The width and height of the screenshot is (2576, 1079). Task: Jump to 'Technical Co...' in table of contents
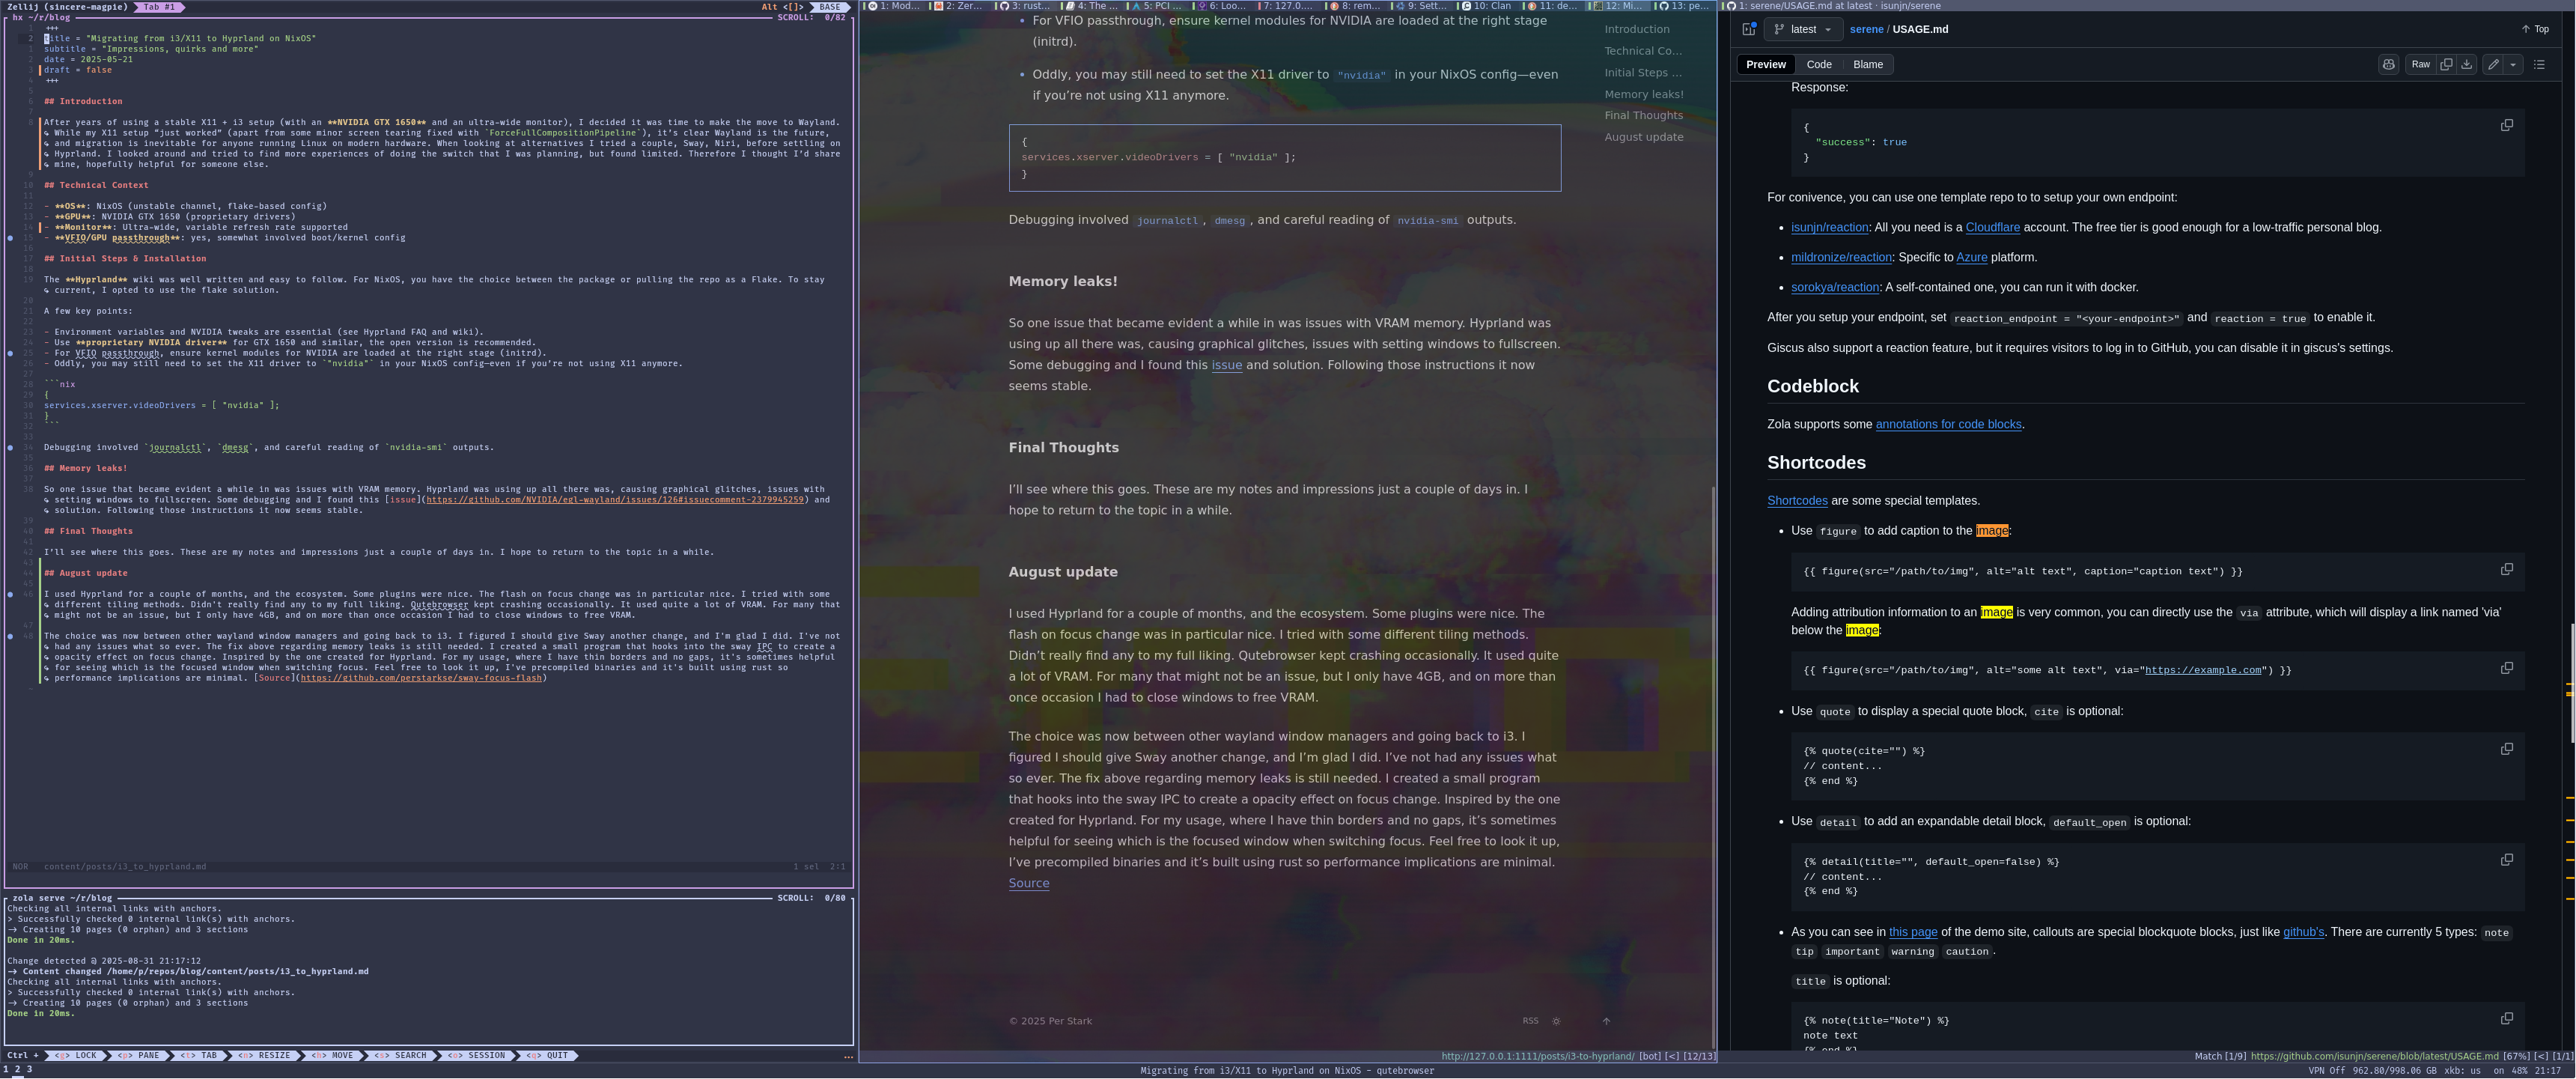1643,51
